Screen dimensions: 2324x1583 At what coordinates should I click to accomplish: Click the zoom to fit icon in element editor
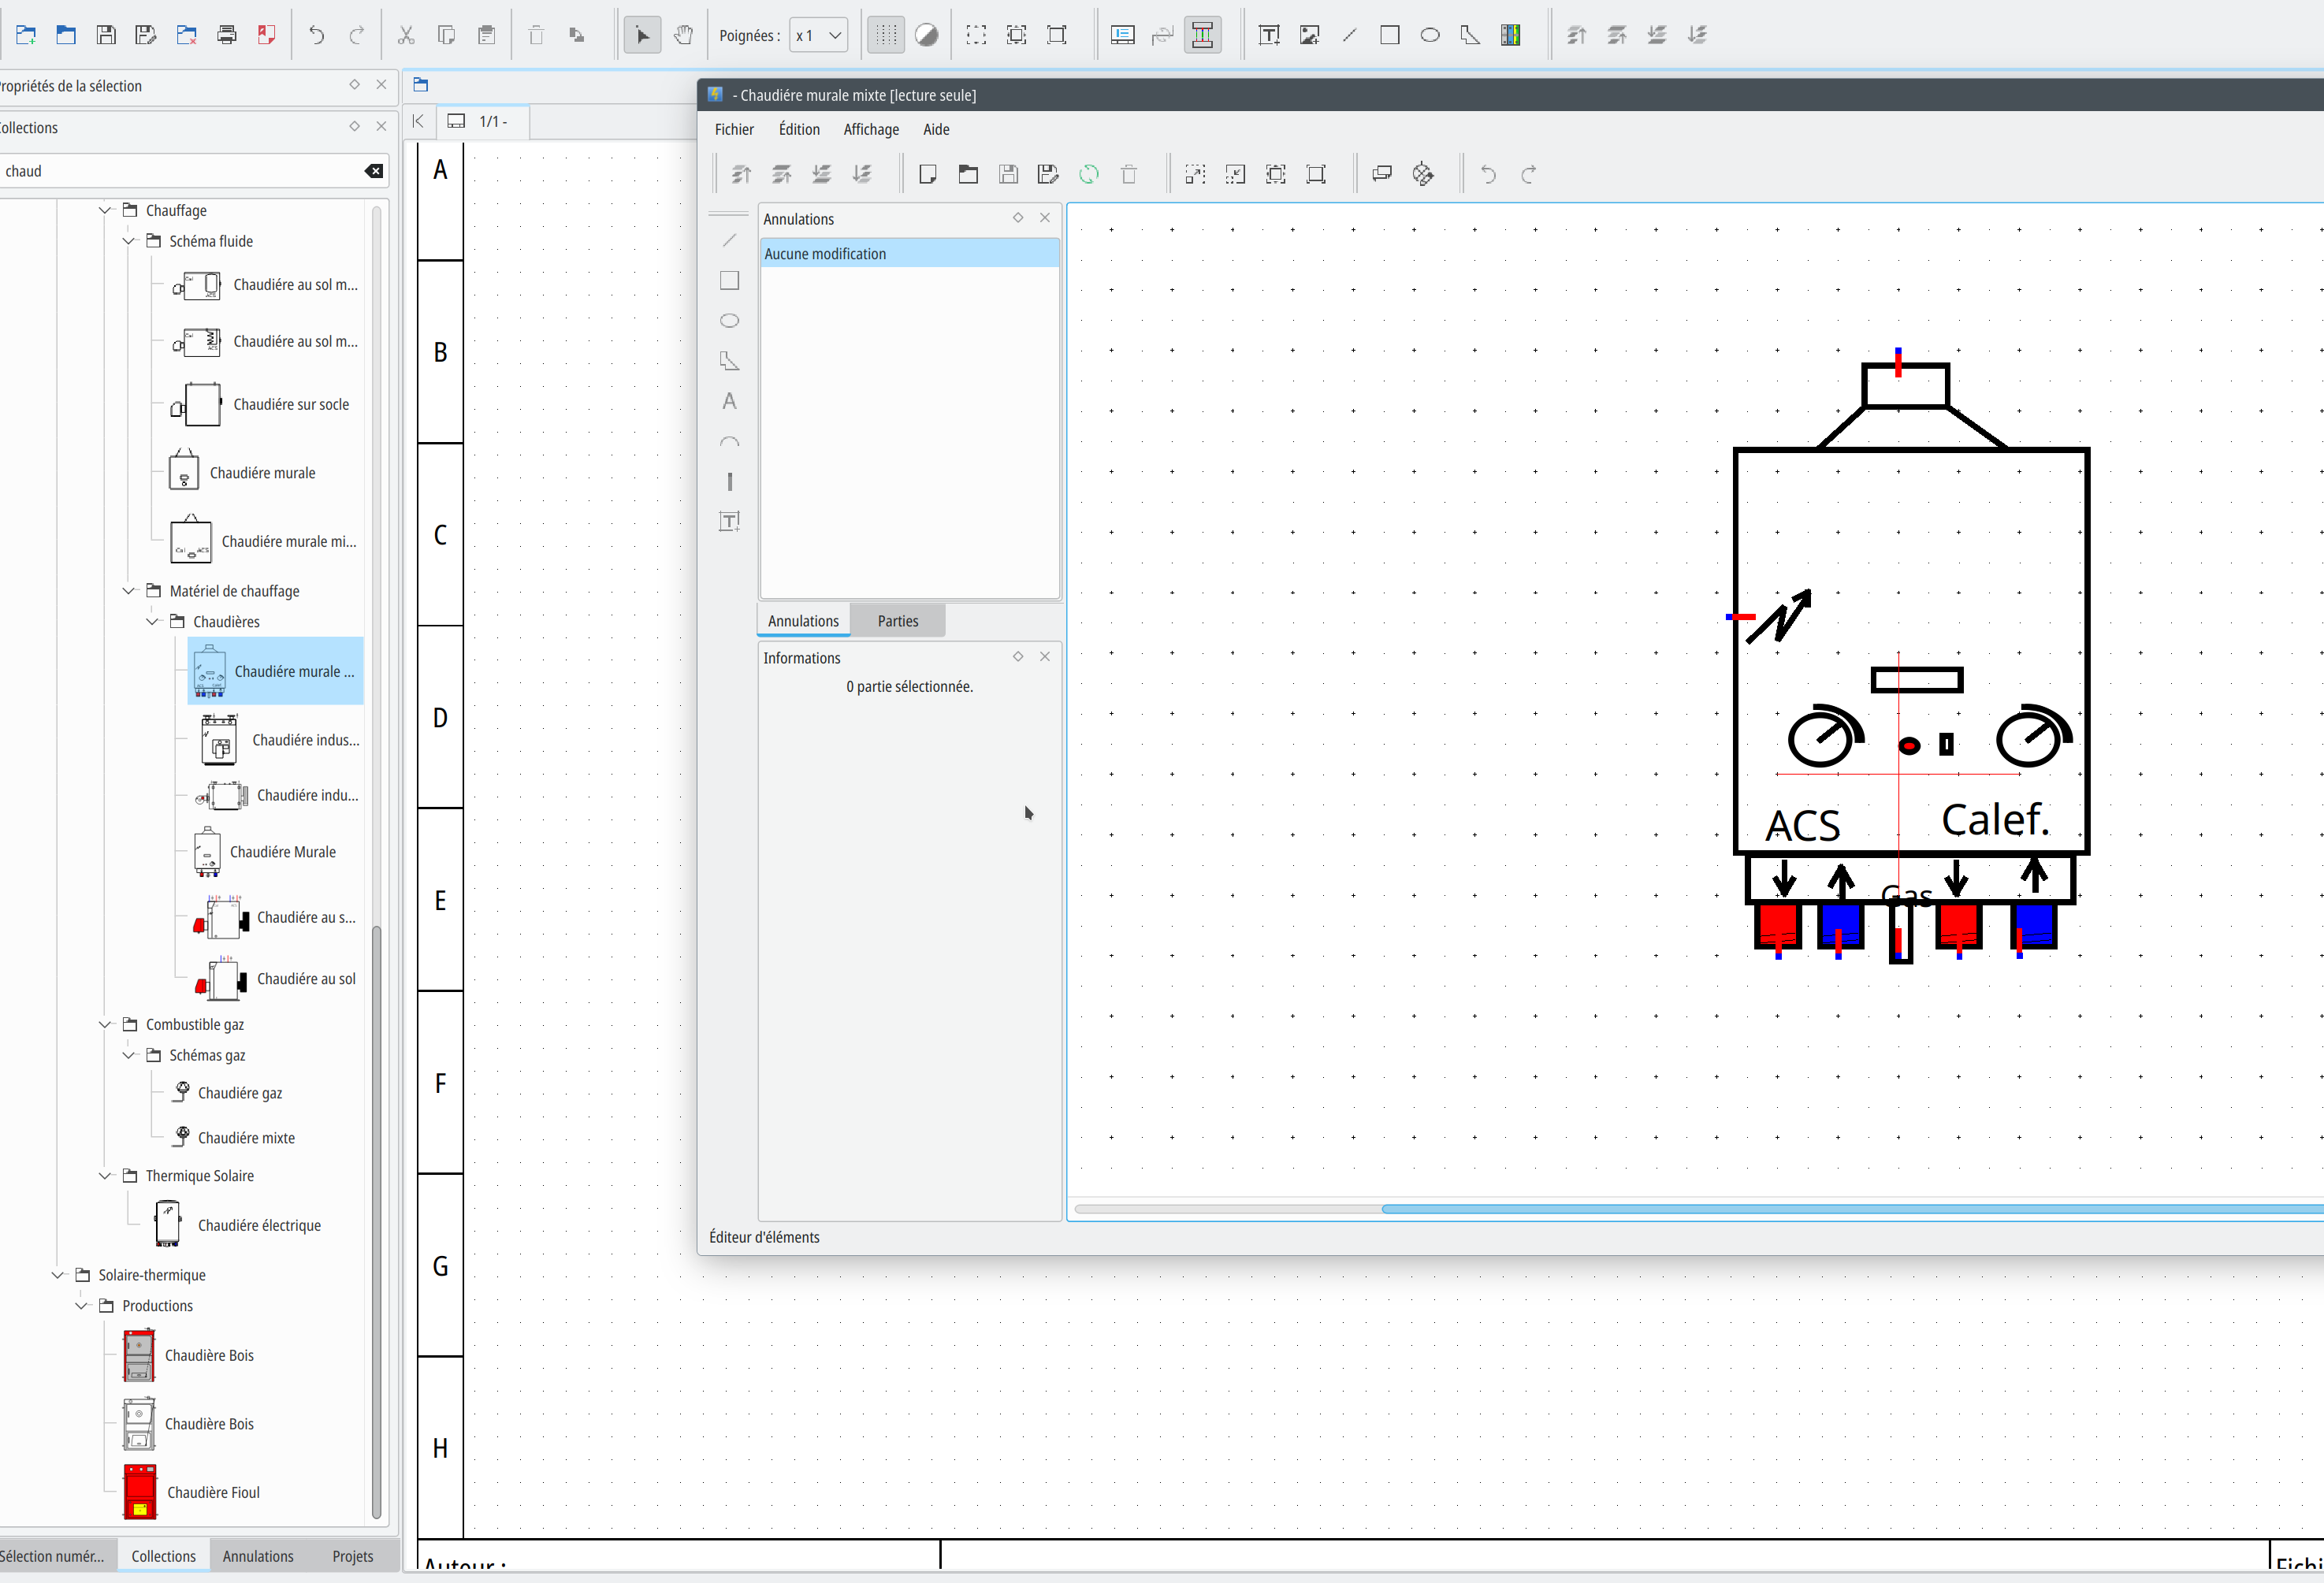[1276, 174]
